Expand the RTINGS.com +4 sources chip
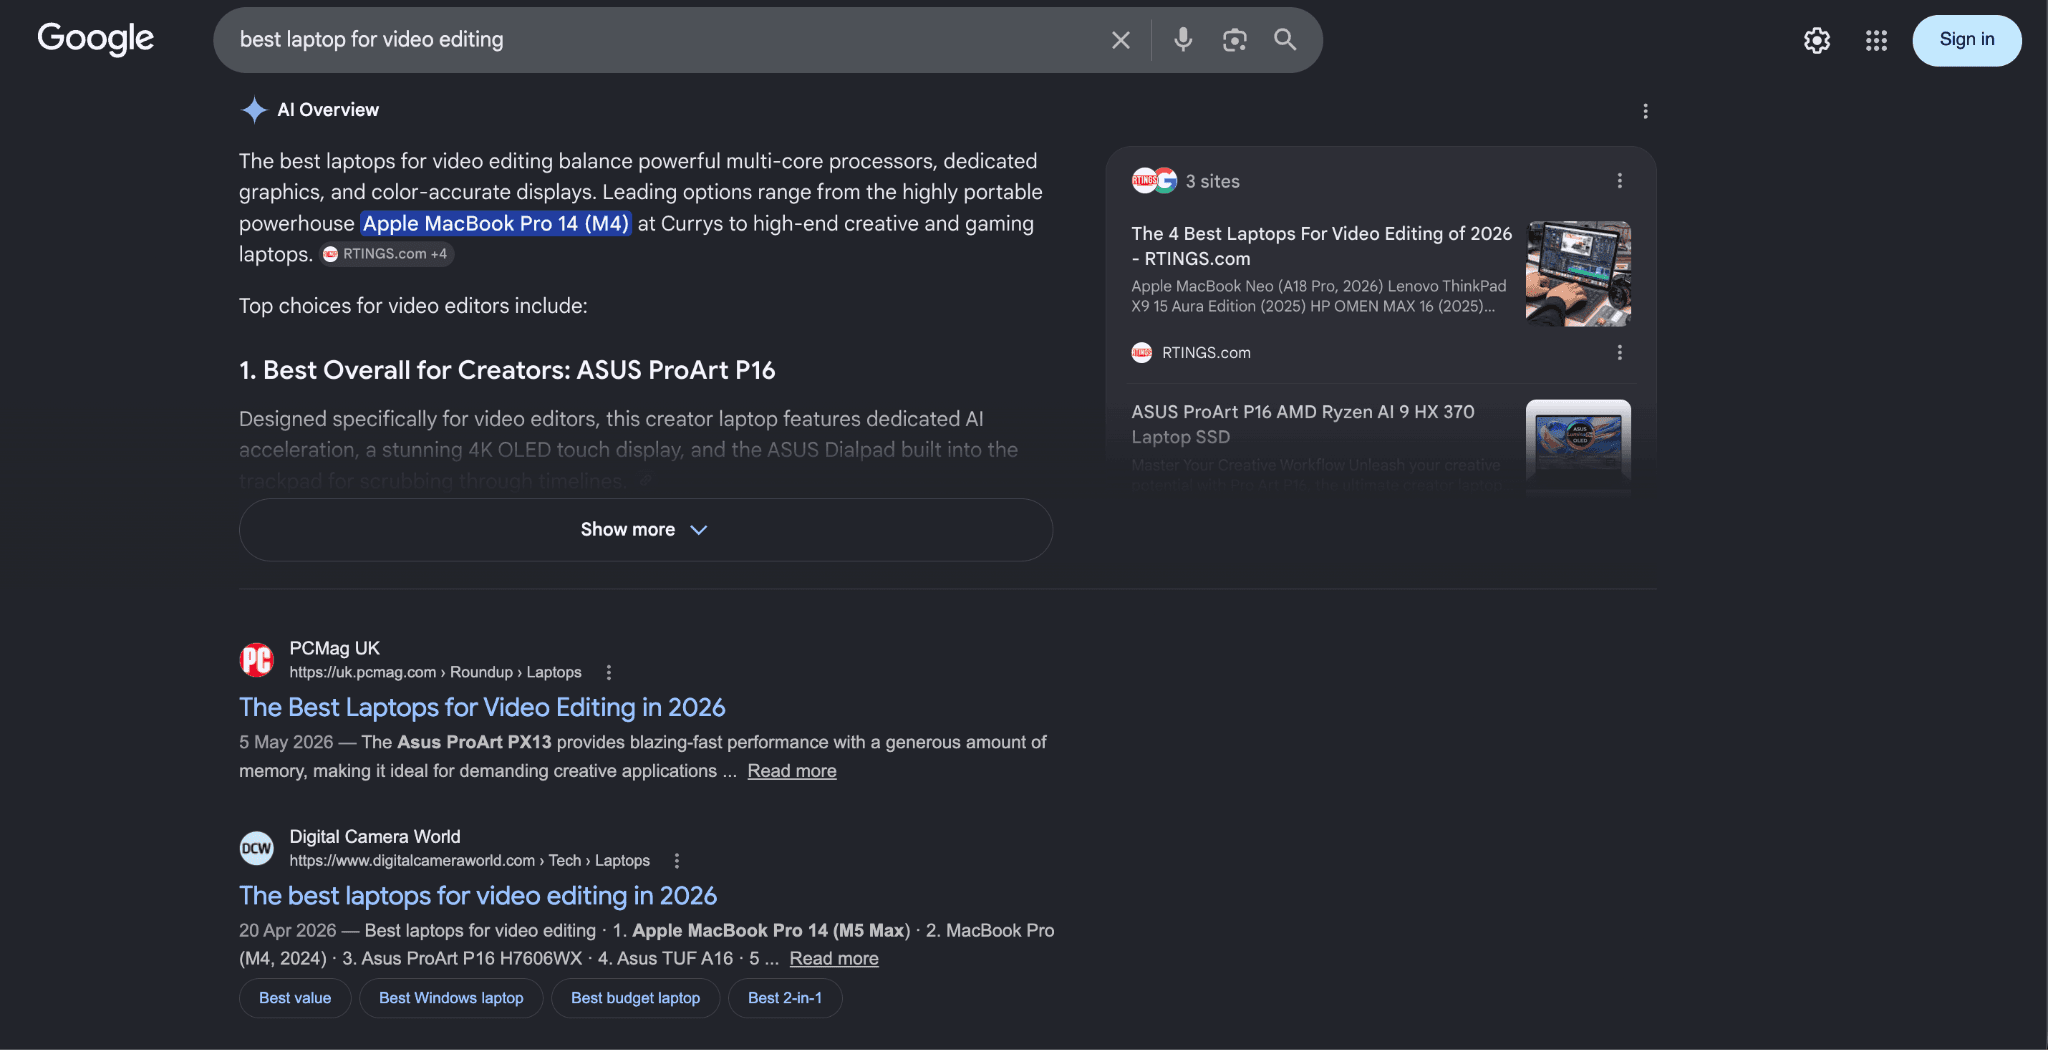This screenshot has height=1050, width=2048. pyautogui.click(x=386, y=254)
